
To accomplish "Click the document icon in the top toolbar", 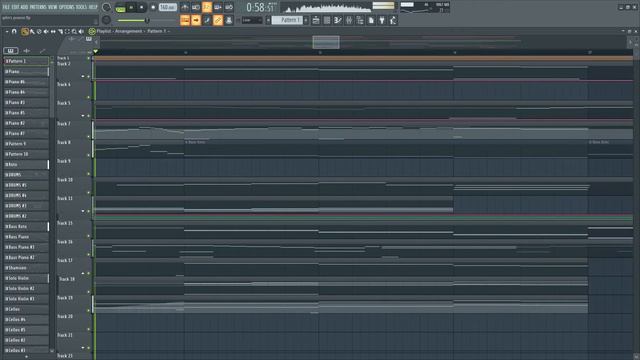I will point(371,20).
